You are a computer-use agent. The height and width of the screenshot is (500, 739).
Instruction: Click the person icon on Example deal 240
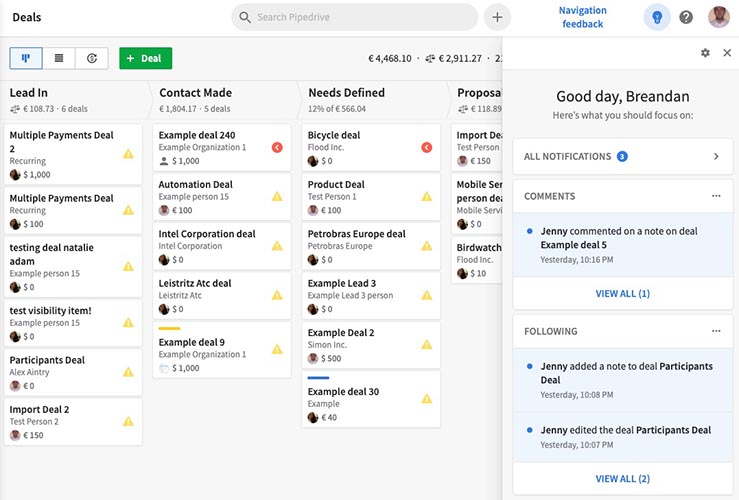[164, 161]
